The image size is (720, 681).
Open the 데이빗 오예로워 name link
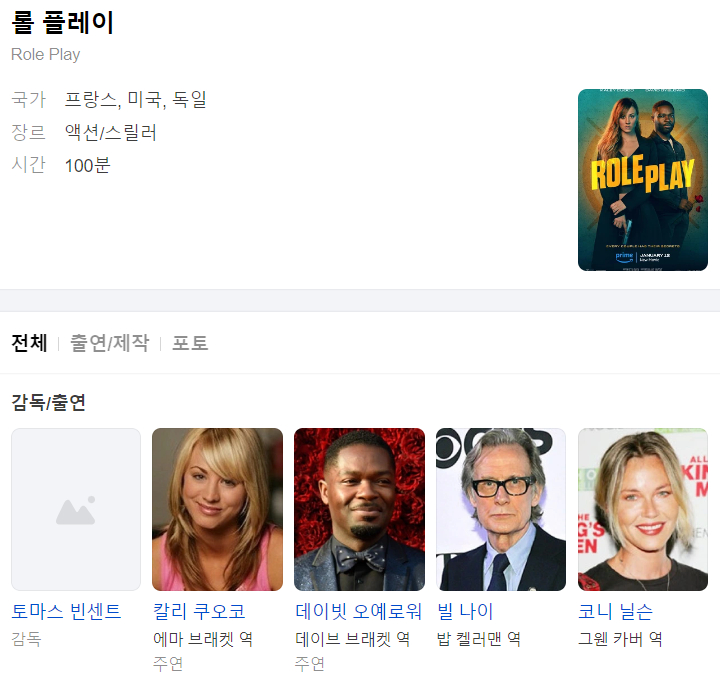click(358, 611)
